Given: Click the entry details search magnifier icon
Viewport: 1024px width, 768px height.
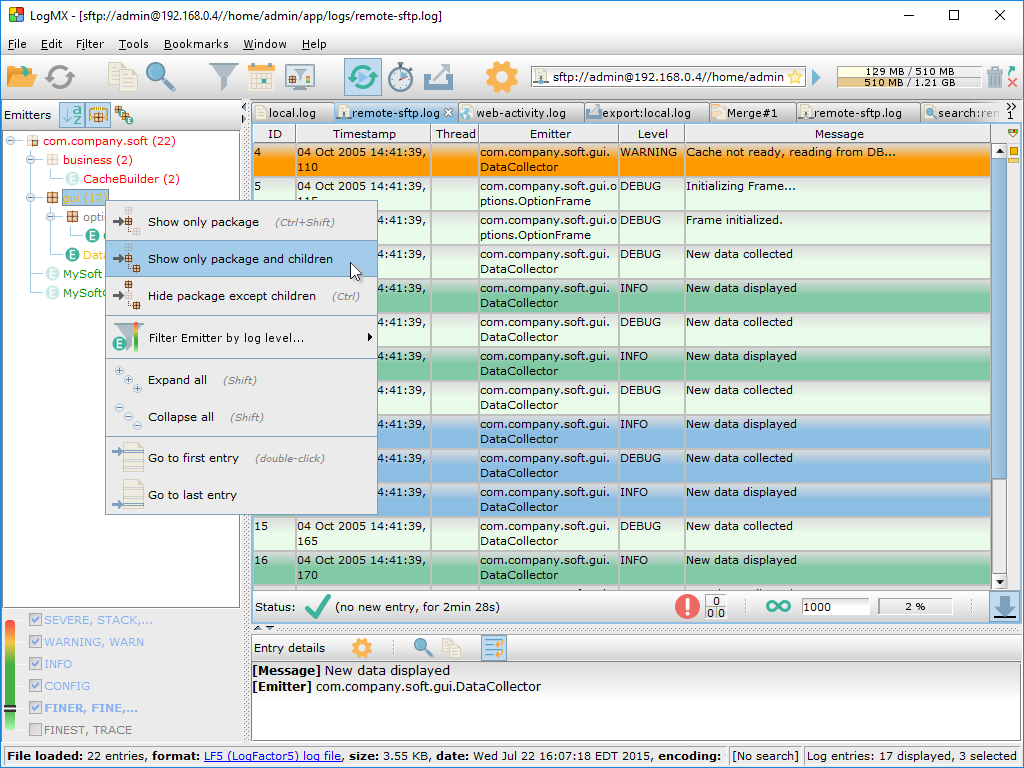Looking at the screenshot, I should tap(423, 648).
